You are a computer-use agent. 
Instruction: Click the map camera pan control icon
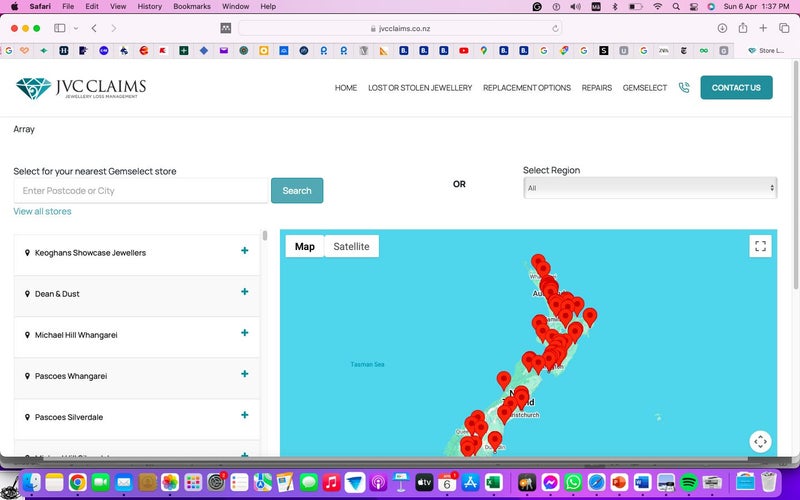tap(760, 441)
